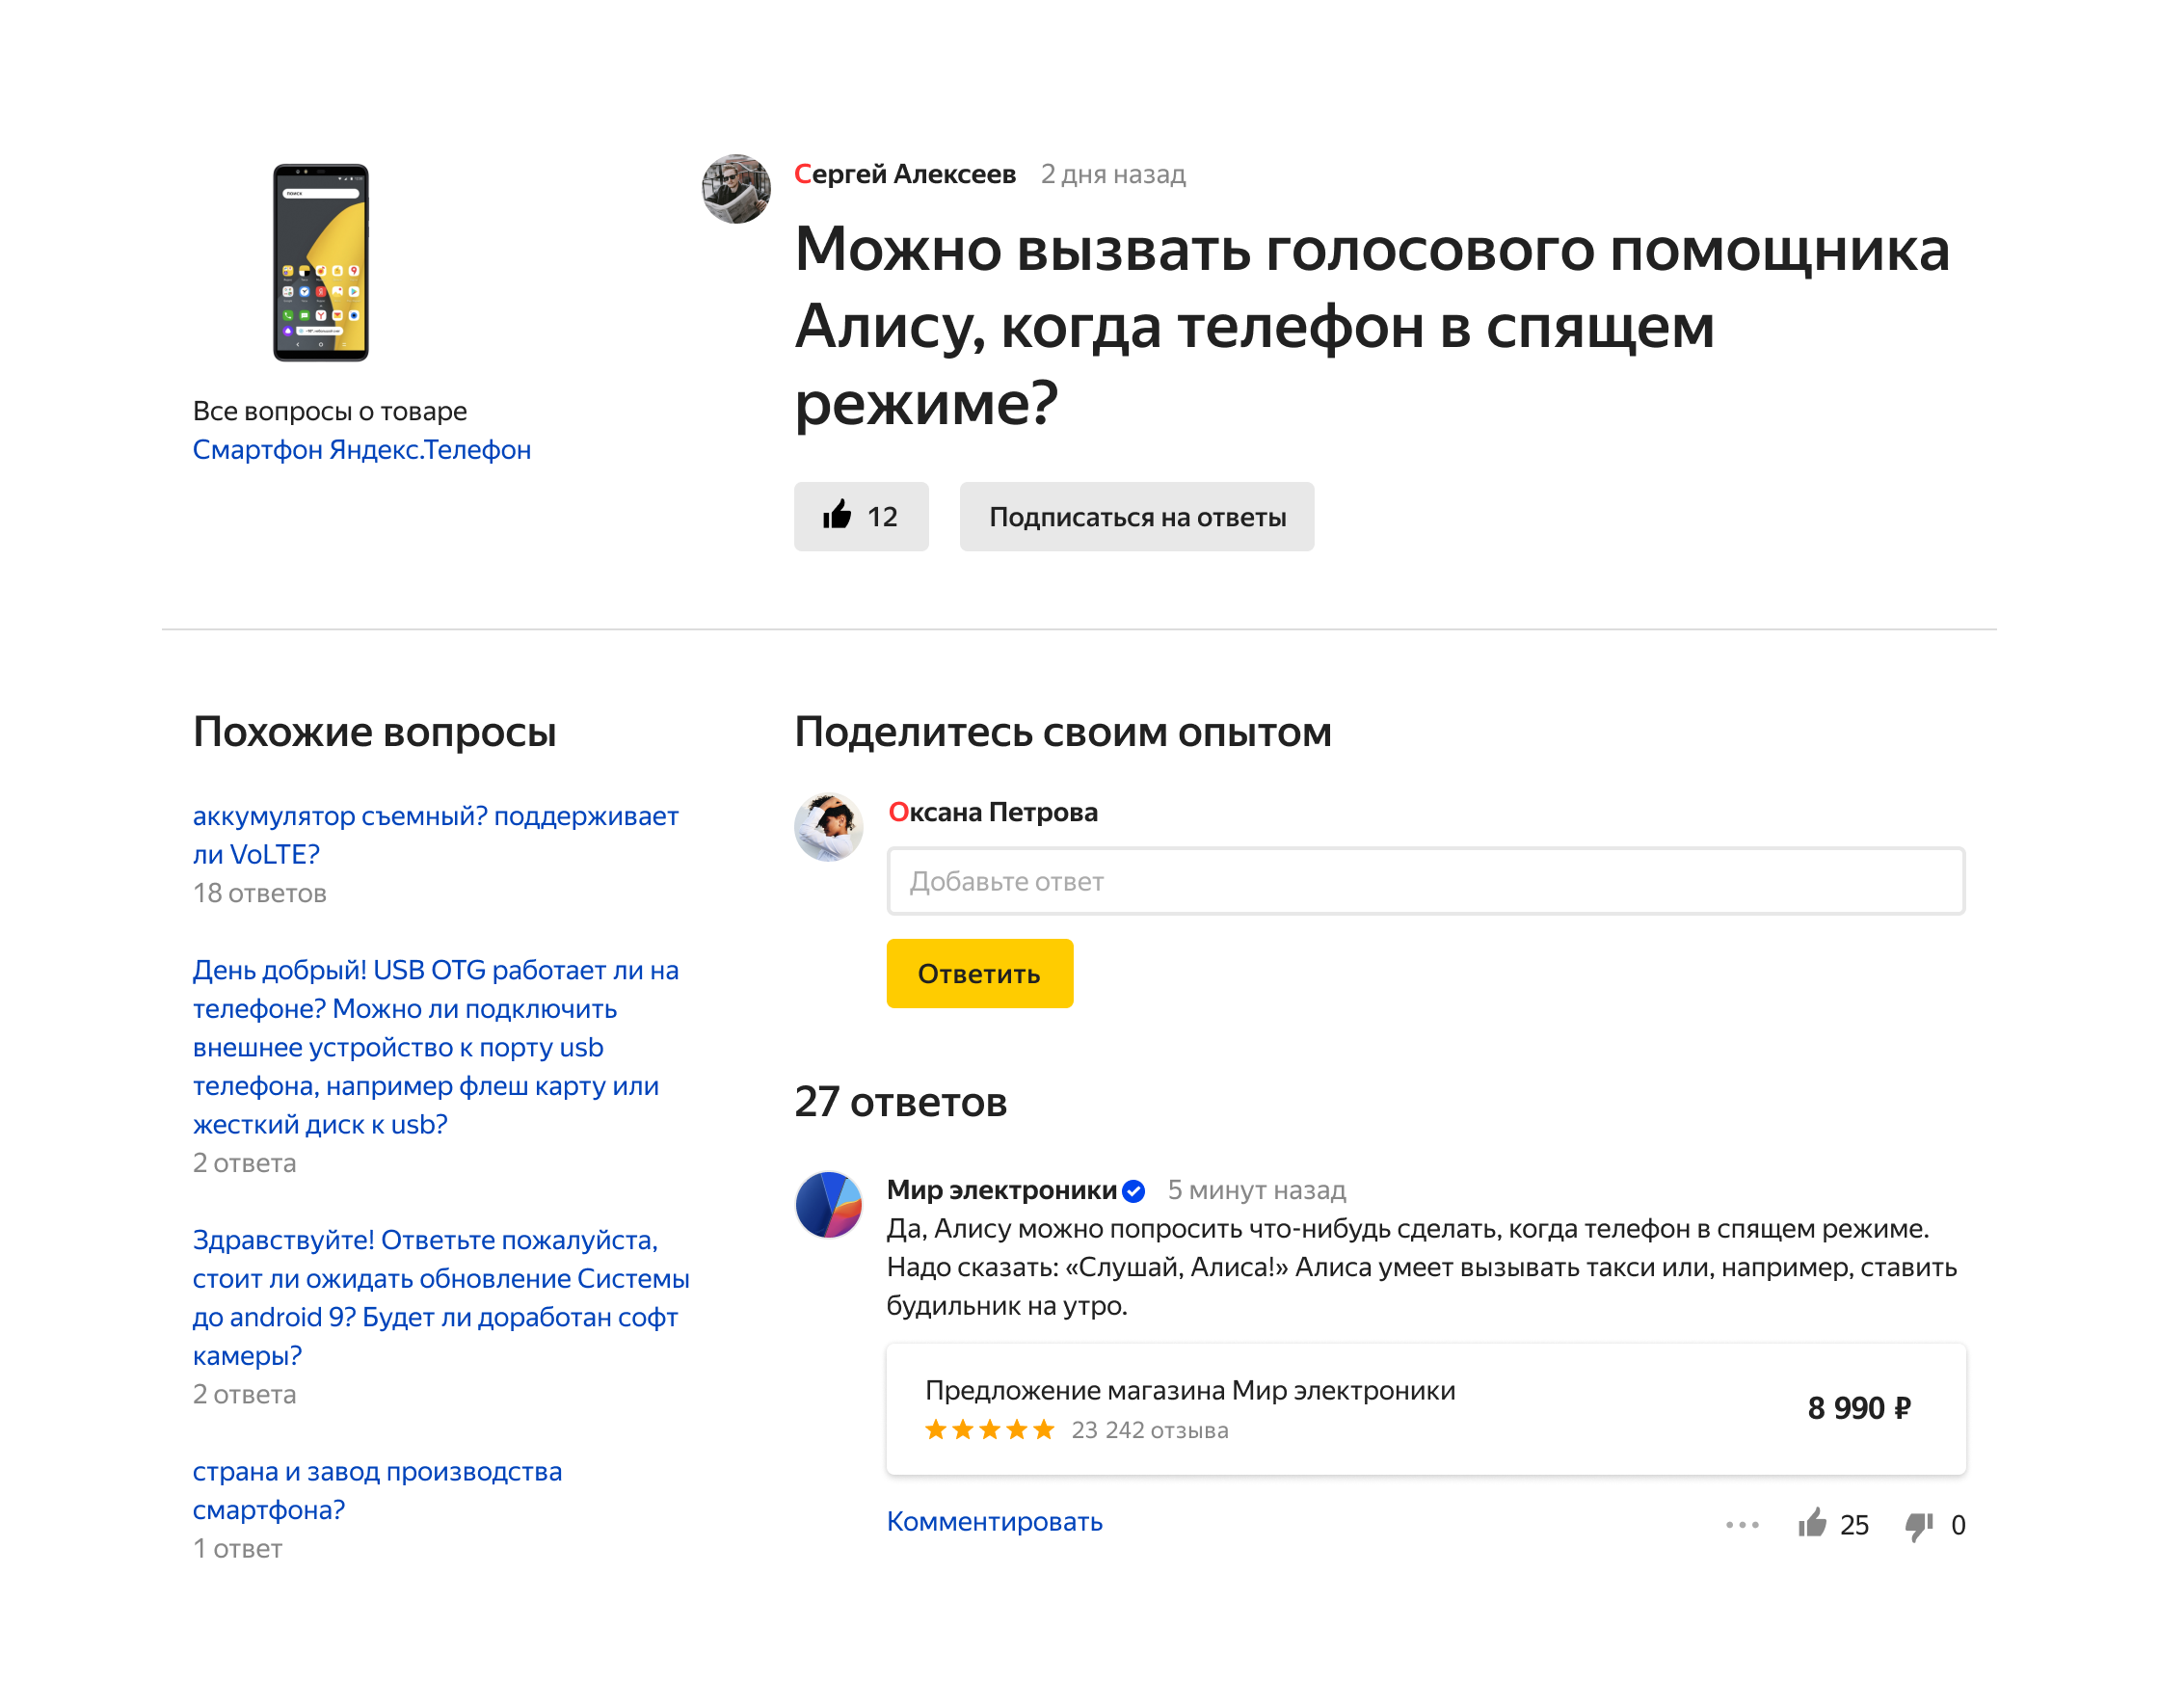Open the страна и завод производства question
This screenshot has height=1708, width=2159.
click(x=377, y=1490)
